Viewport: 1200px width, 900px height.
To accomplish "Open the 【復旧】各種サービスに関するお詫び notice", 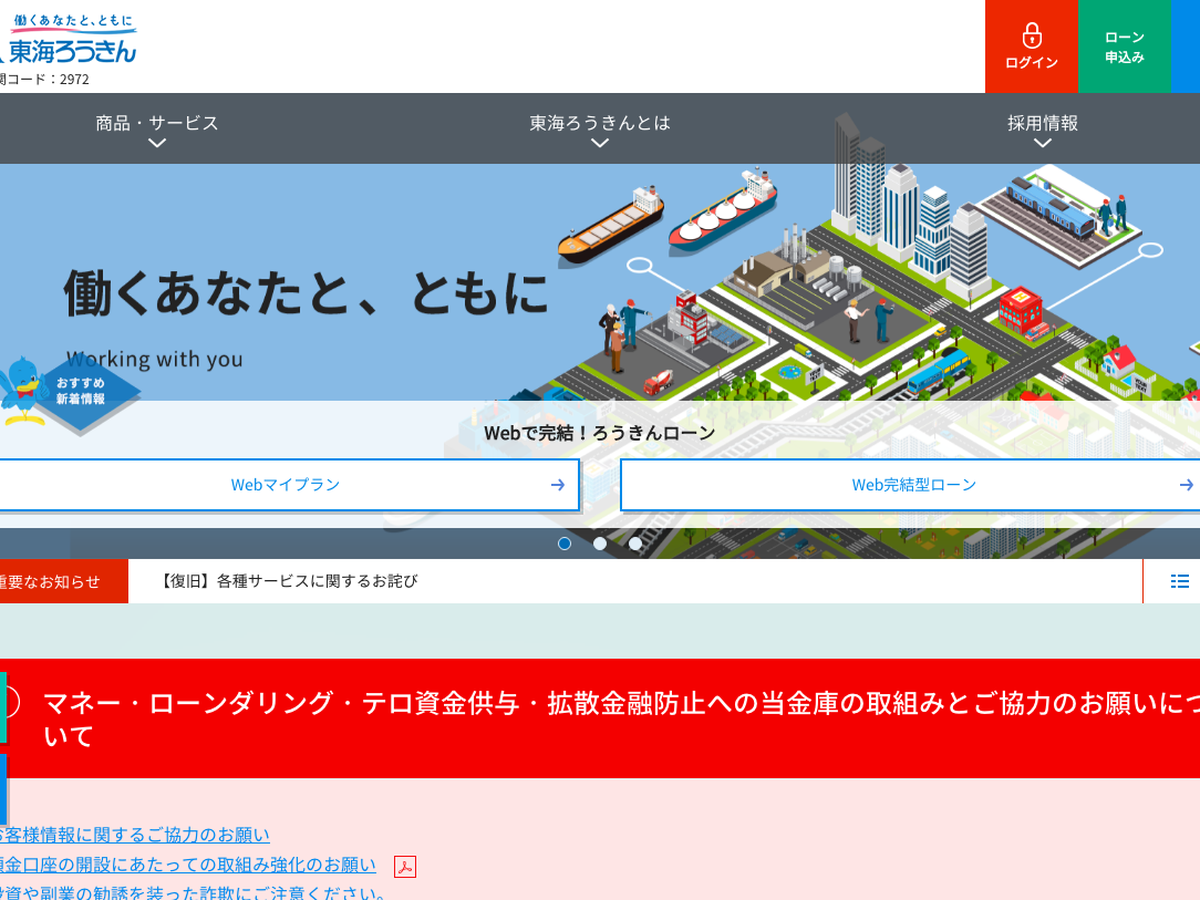I will tap(289, 581).
